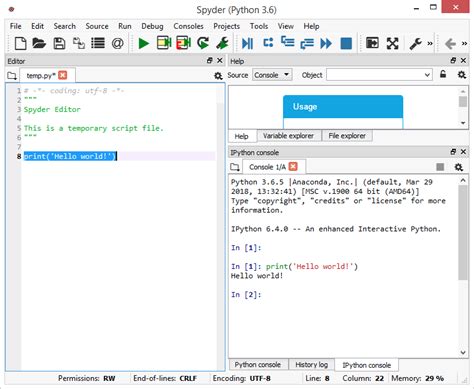Viewport: 474px width, 389px height.
Task: Open Editor pane options gear
Action: [218, 76]
